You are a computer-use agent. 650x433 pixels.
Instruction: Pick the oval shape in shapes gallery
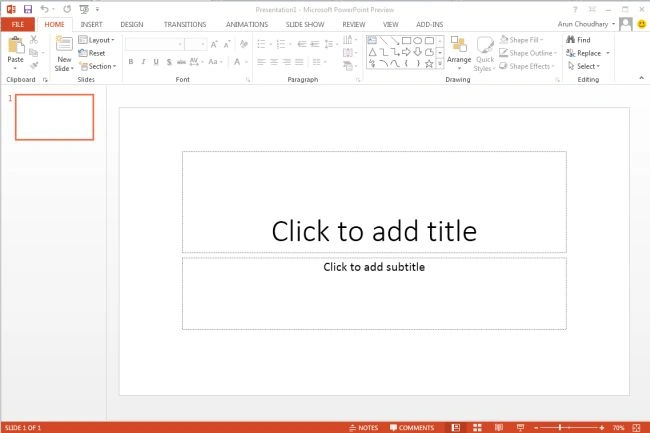(x=418, y=41)
